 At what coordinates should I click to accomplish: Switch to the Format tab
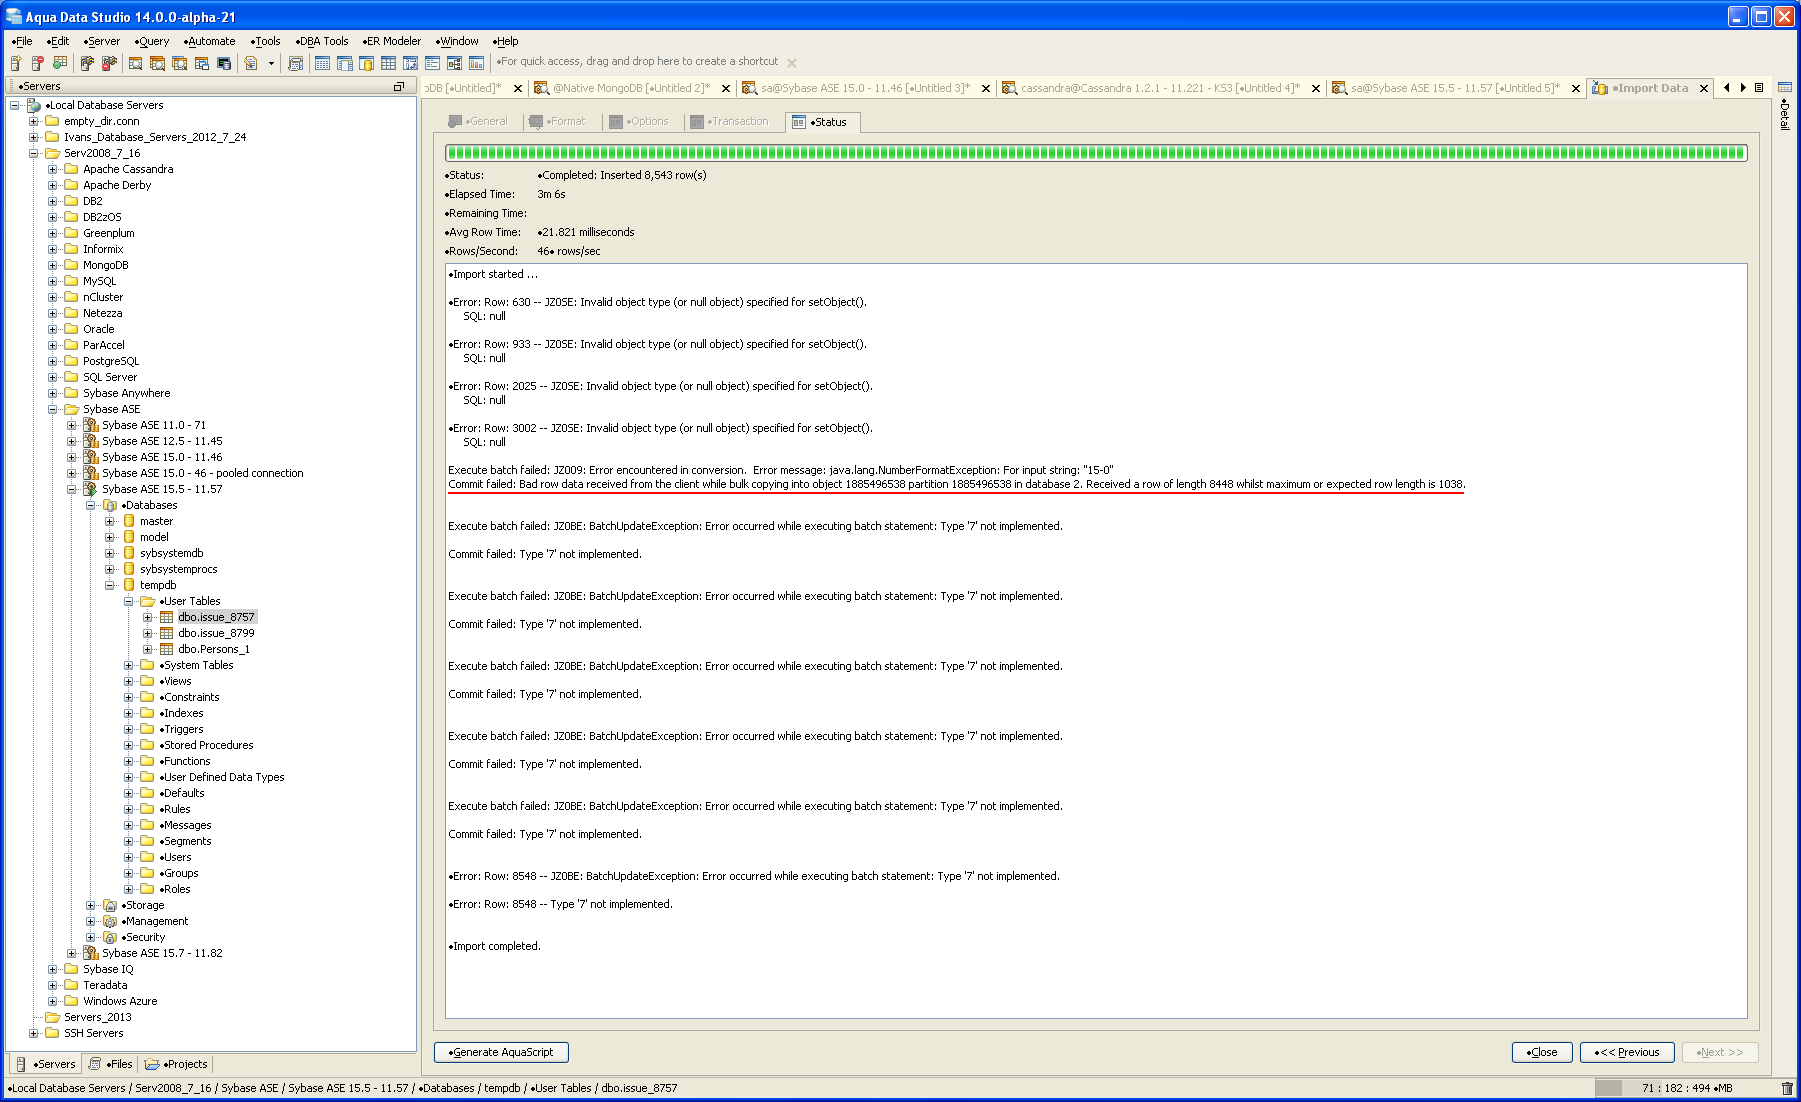558,122
